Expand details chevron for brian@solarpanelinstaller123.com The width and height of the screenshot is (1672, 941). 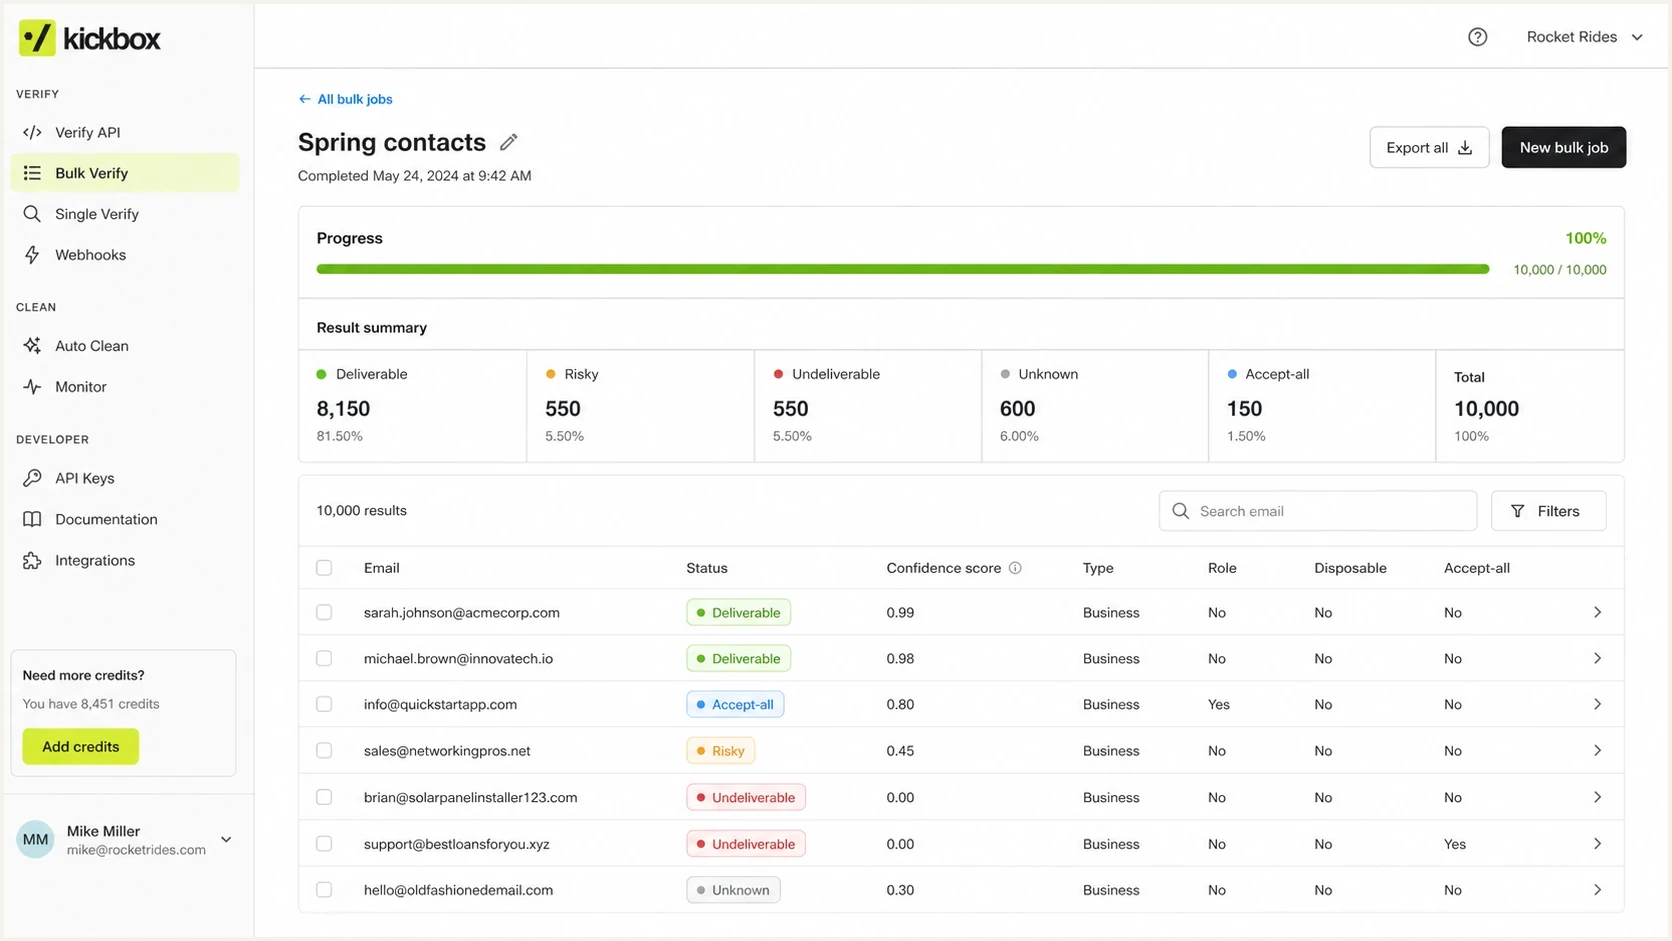(x=1597, y=797)
